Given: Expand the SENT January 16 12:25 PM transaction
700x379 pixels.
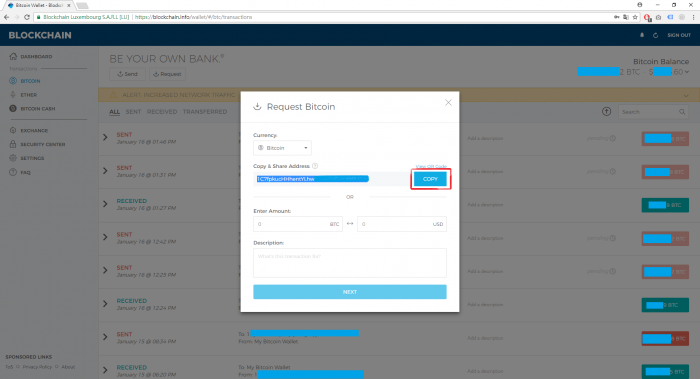Looking at the screenshot, I should pos(105,271).
